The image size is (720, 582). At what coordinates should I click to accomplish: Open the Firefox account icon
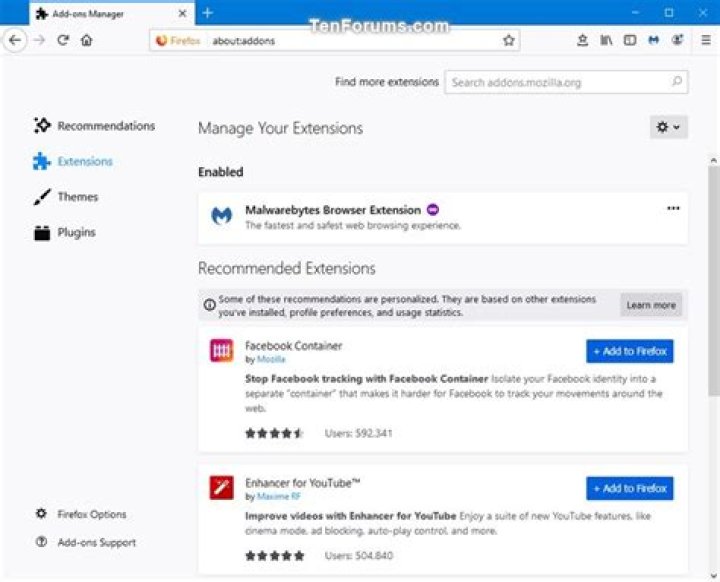click(677, 40)
